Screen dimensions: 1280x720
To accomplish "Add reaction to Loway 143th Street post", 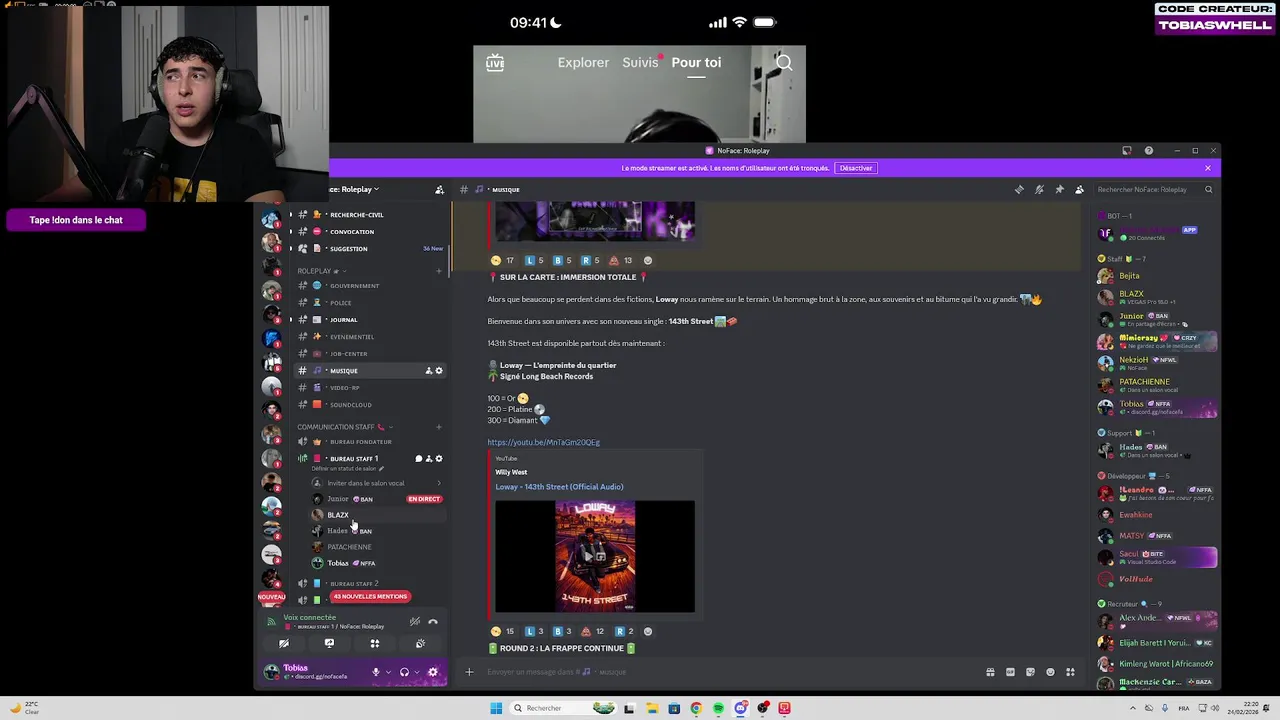I will pyautogui.click(x=647, y=632).
